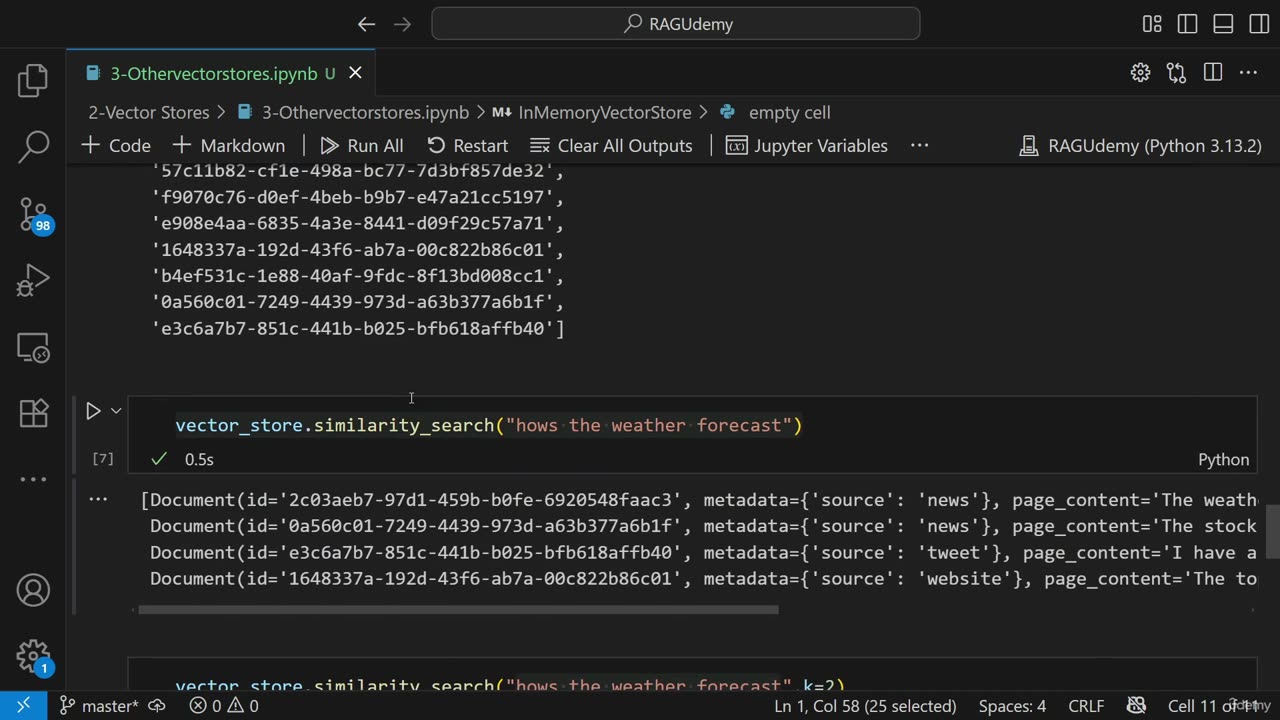Open the Search view in activity bar
Image resolution: width=1280 pixels, height=720 pixels.
[x=33, y=147]
